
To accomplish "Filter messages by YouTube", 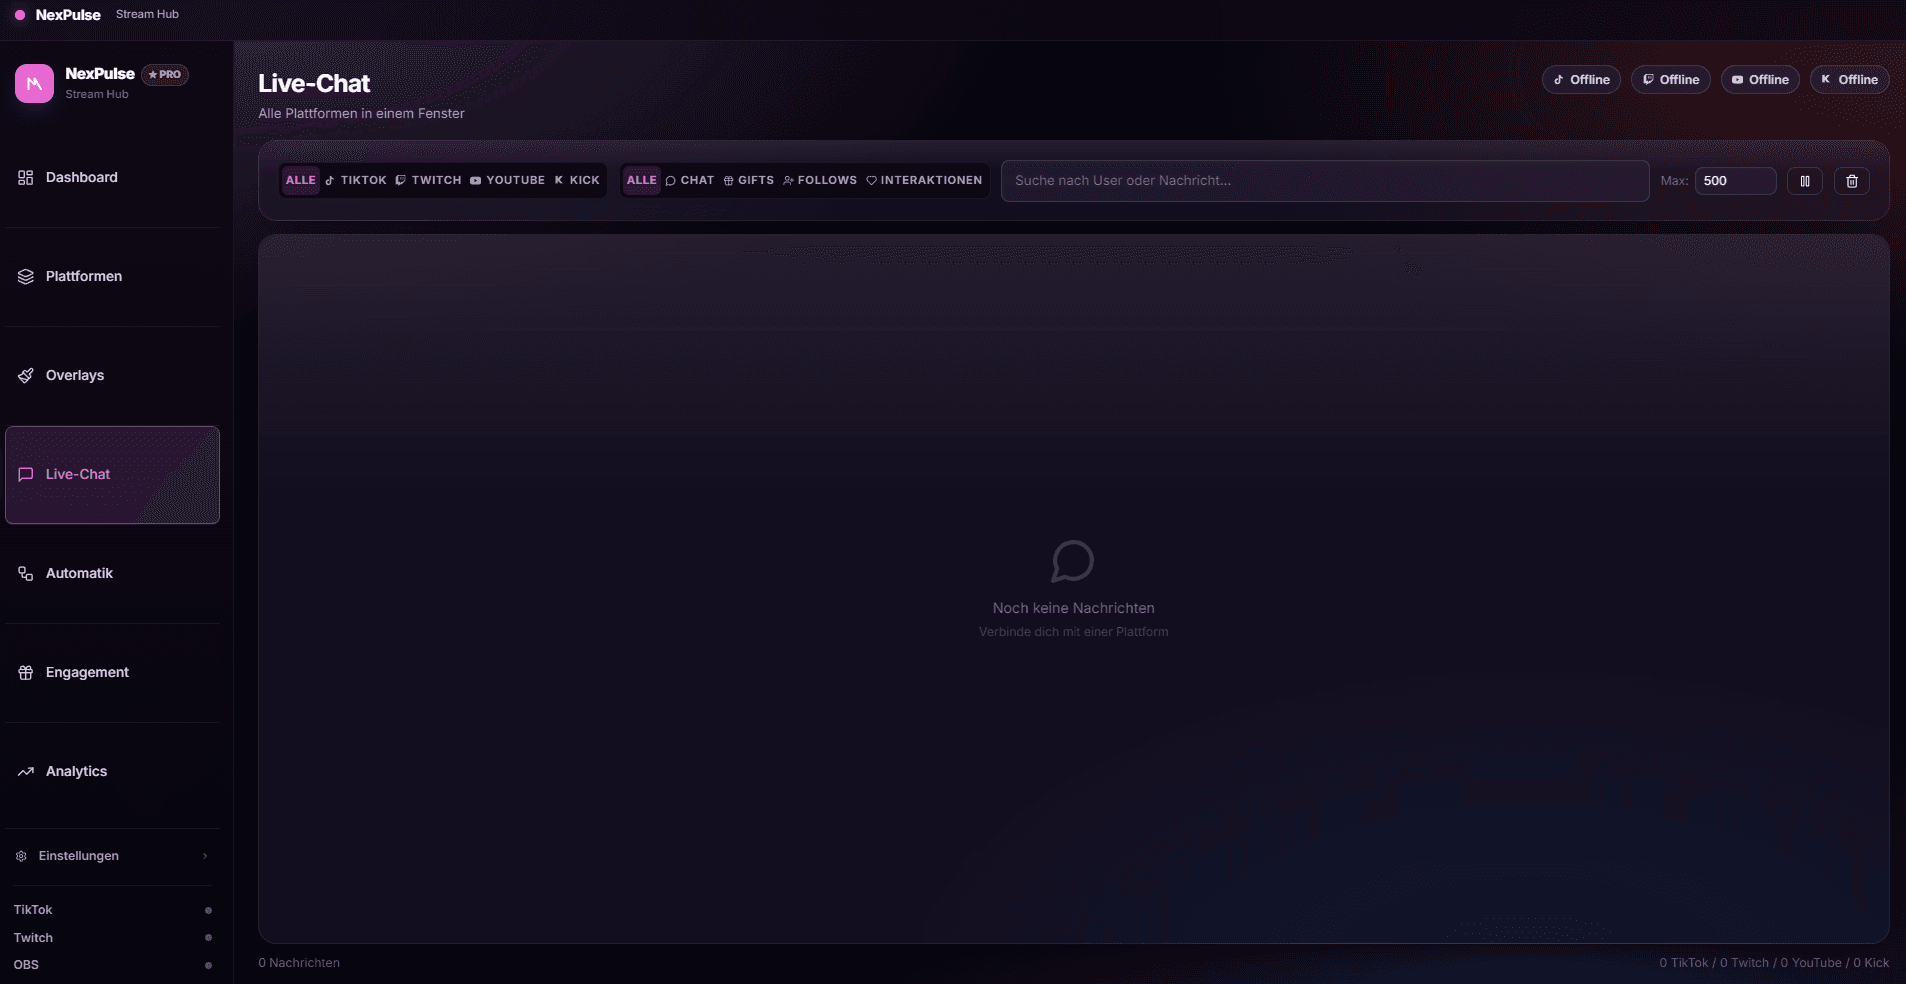I will point(507,181).
